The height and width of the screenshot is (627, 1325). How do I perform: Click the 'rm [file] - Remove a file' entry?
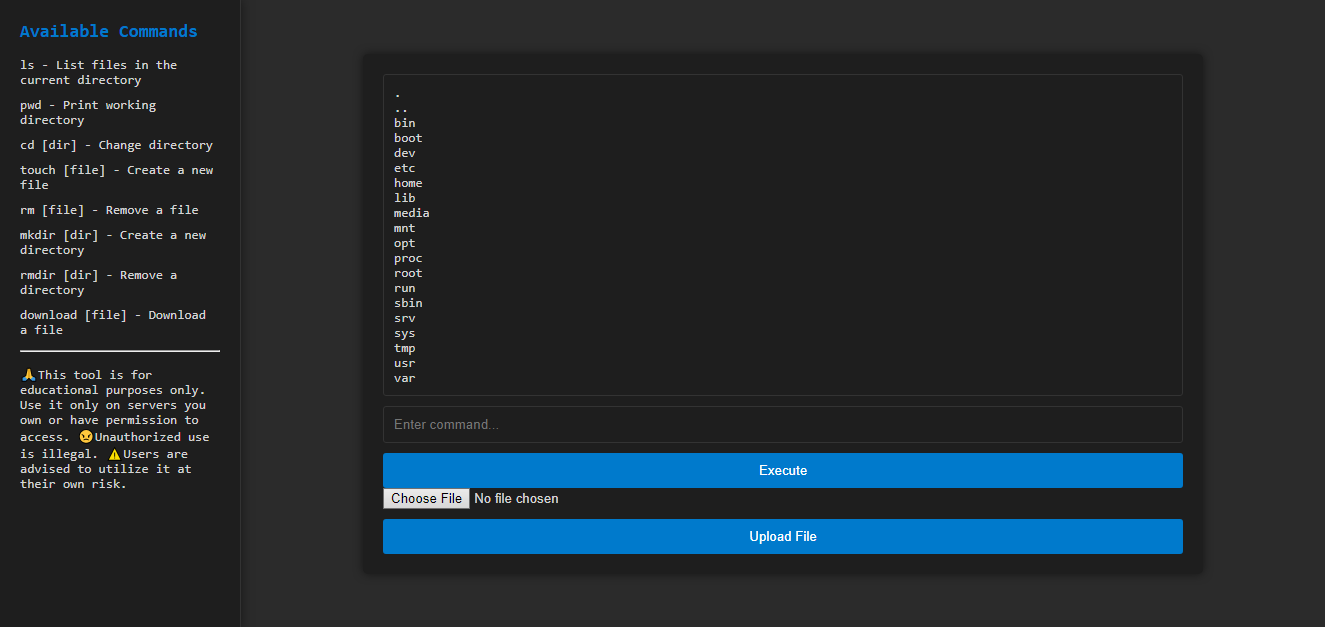pyautogui.click(x=109, y=210)
